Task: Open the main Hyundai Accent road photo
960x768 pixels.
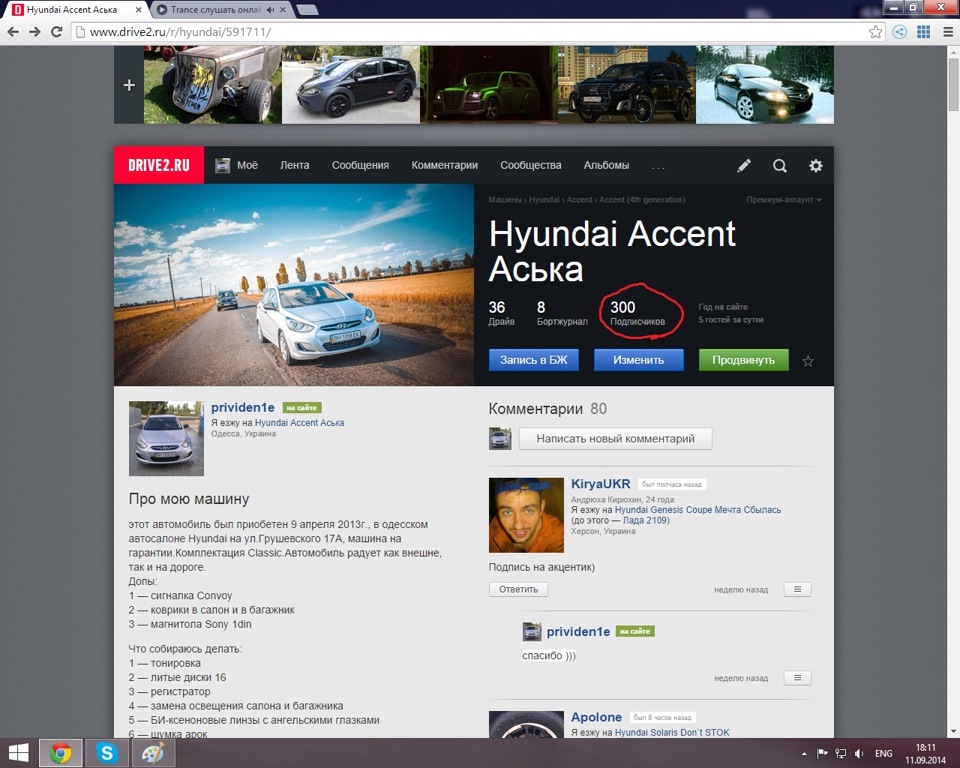Action: tap(294, 285)
